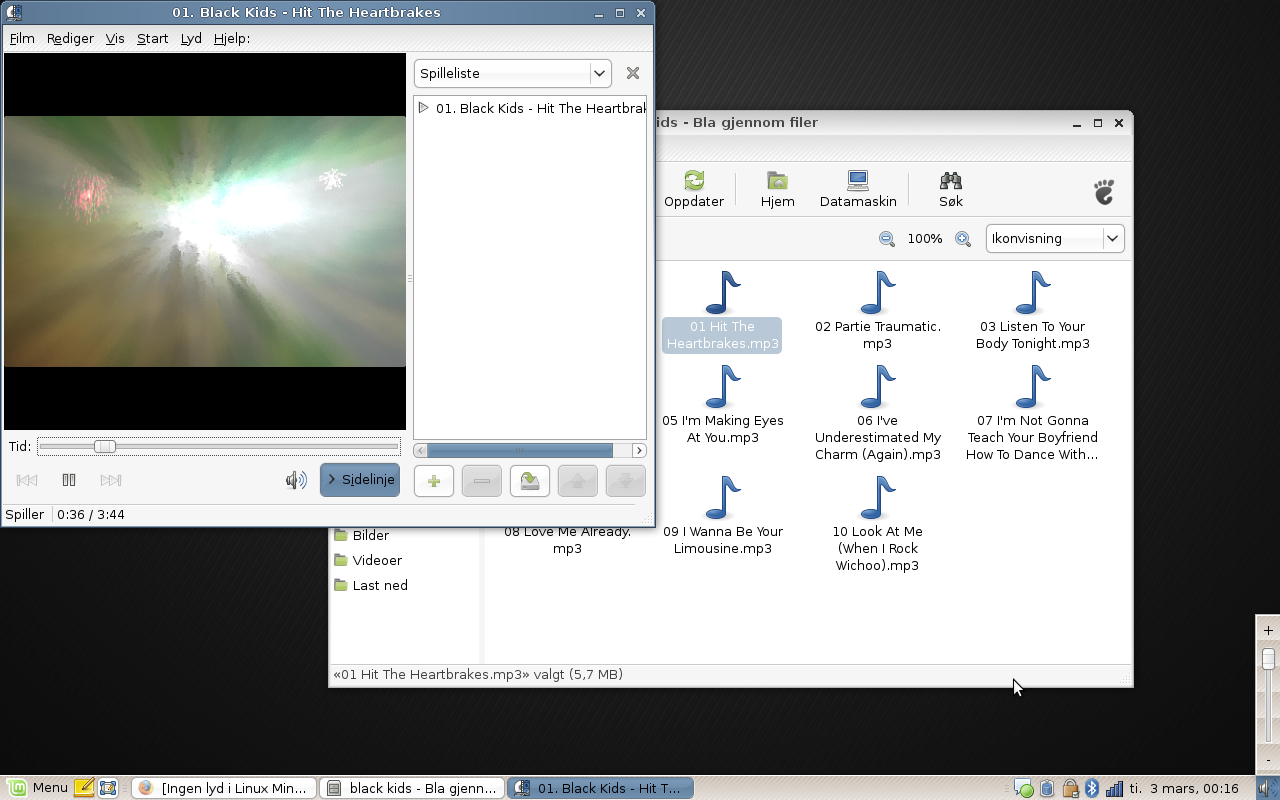Click the playlist horizontal scrollbar right arrow
Viewport: 1280px width, 800px height.
[639, 450]
